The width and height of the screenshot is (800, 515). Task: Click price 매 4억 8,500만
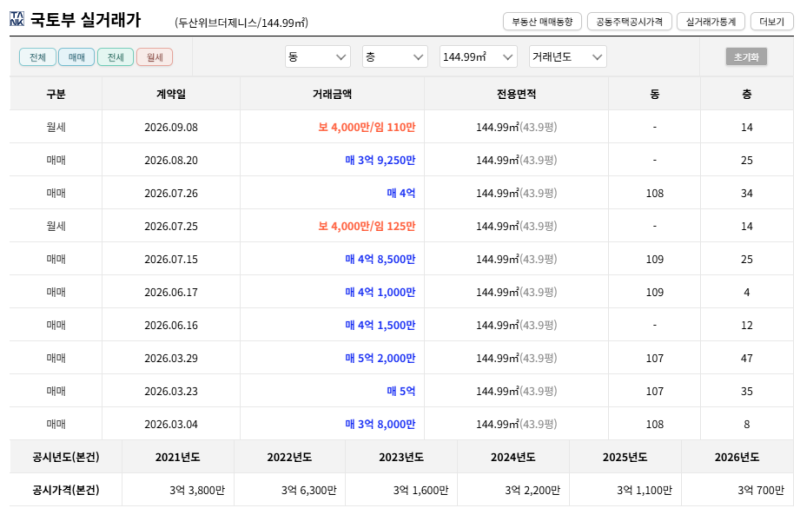tap(380, 259)
